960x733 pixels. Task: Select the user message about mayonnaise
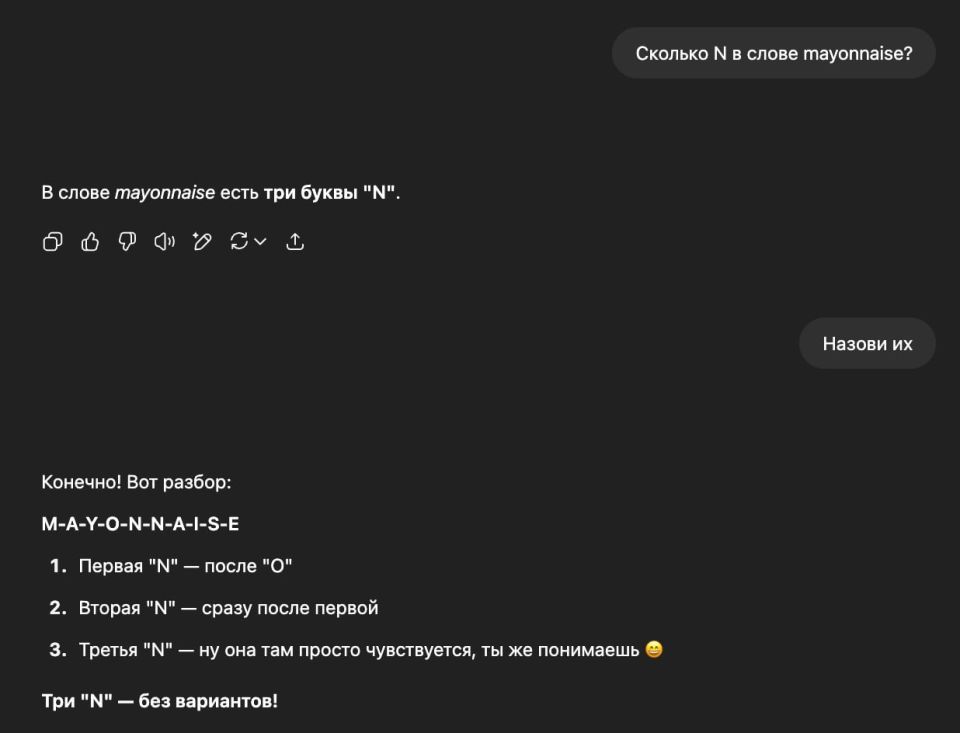point(773,52)
